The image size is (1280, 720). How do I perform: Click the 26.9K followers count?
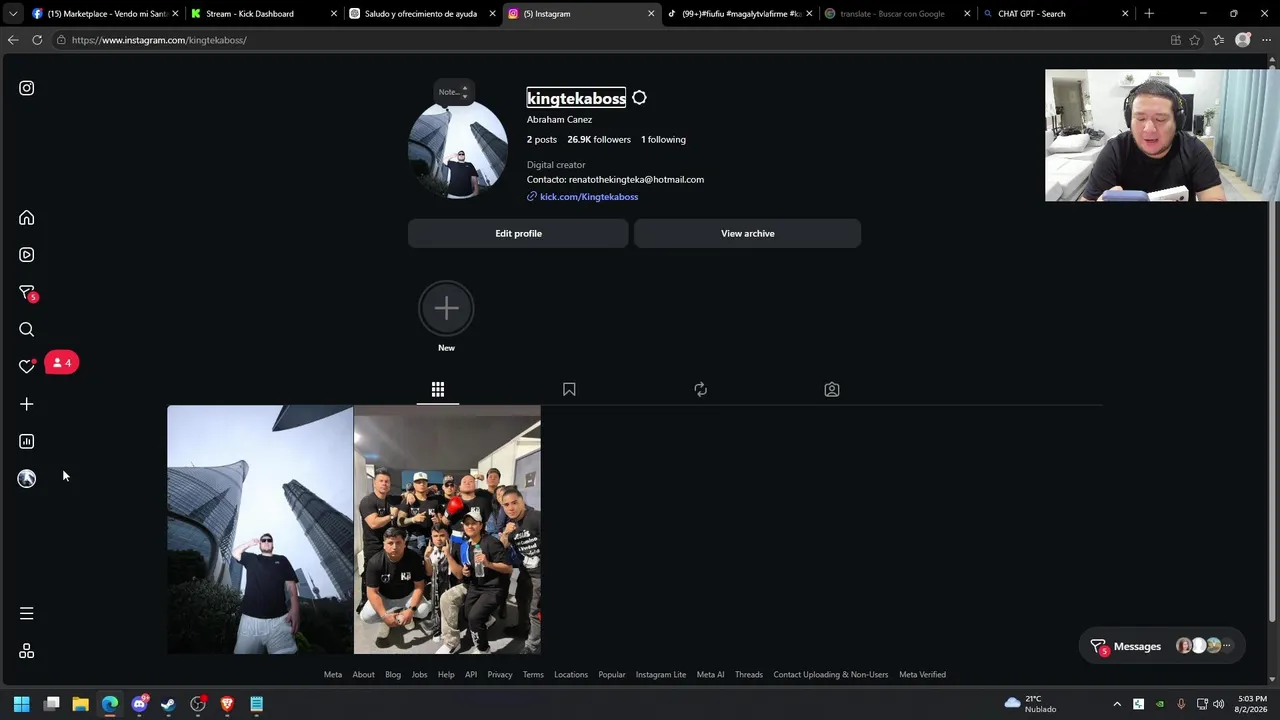point(599,140)
